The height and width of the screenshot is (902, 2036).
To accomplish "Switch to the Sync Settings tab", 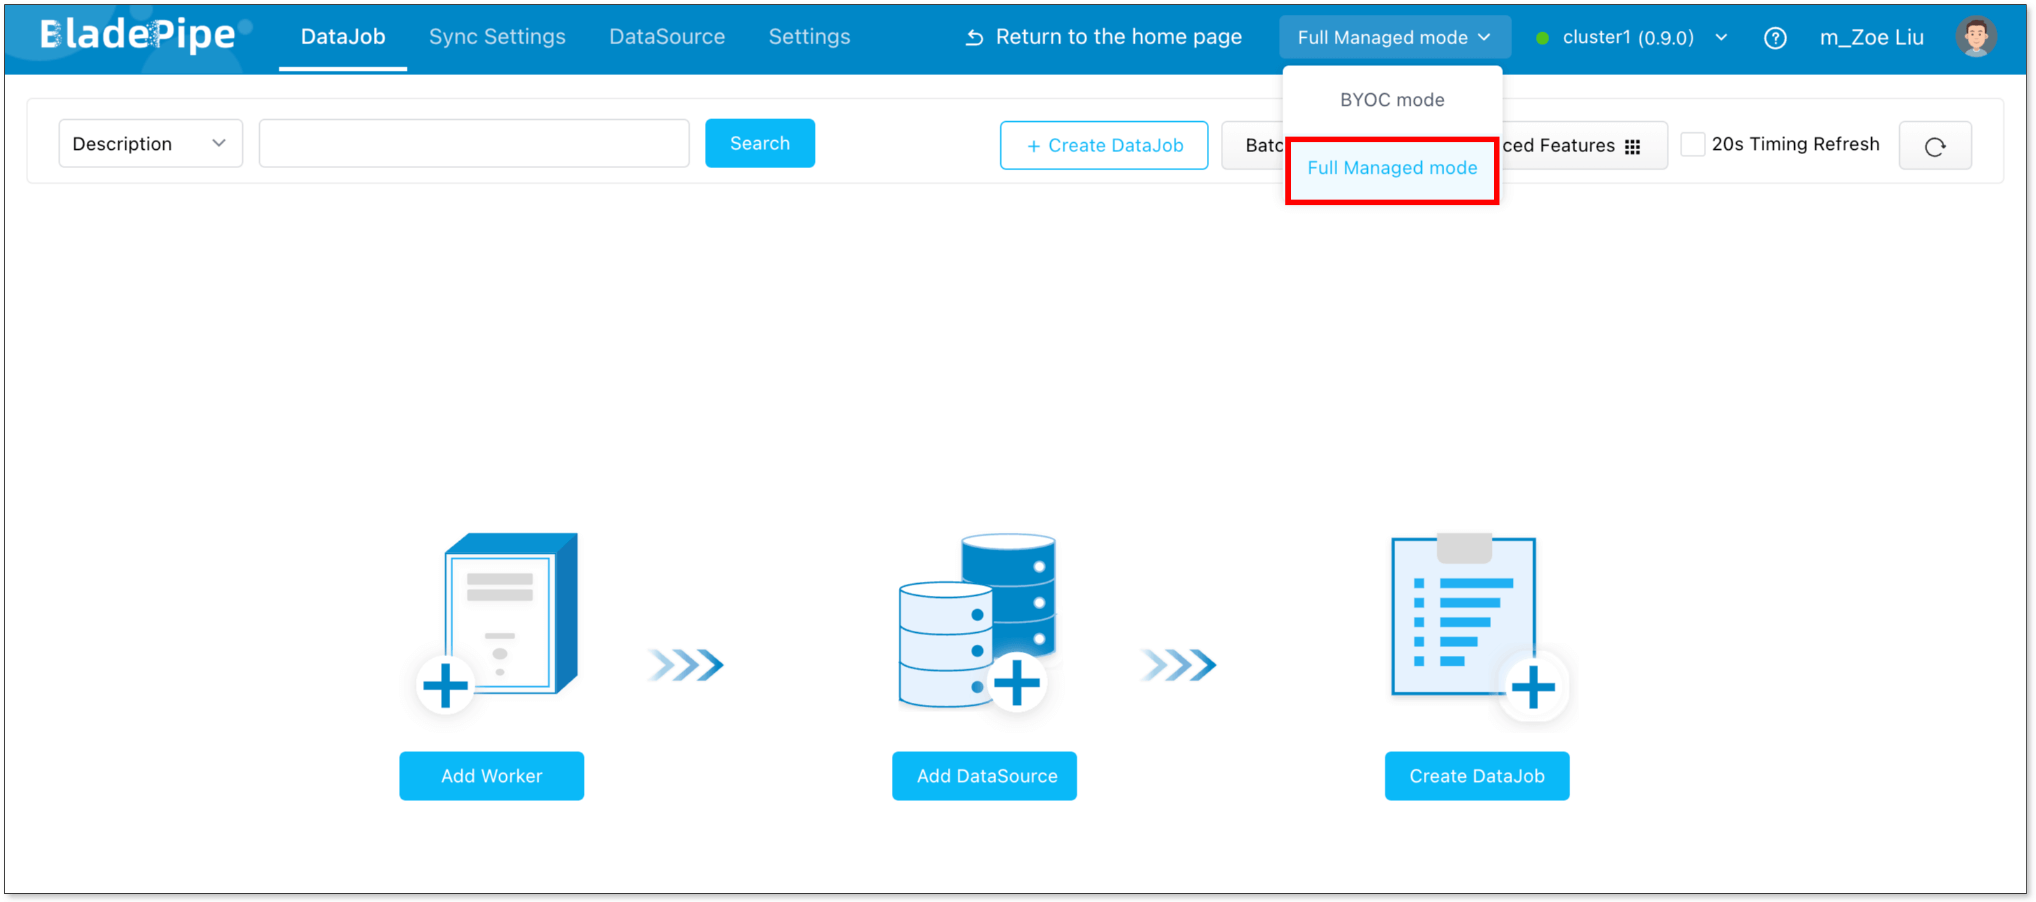I will (497, 37).
